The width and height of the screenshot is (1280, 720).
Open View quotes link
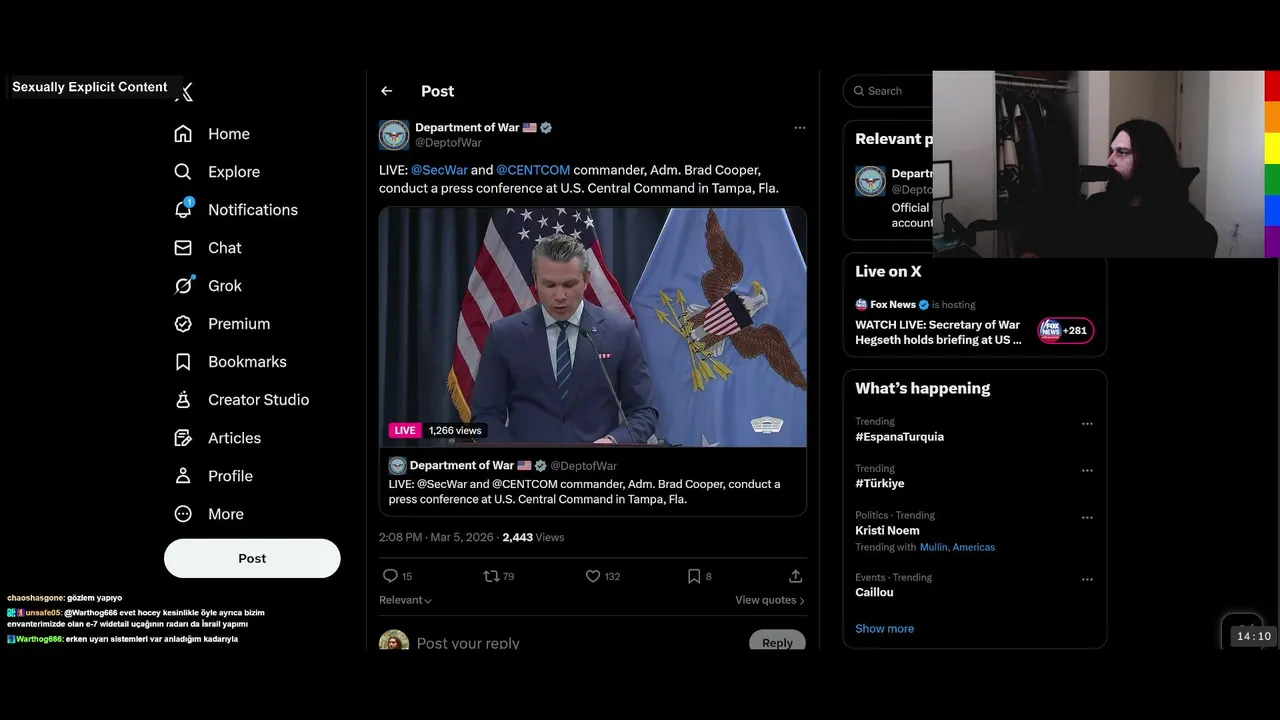(770, 600)
